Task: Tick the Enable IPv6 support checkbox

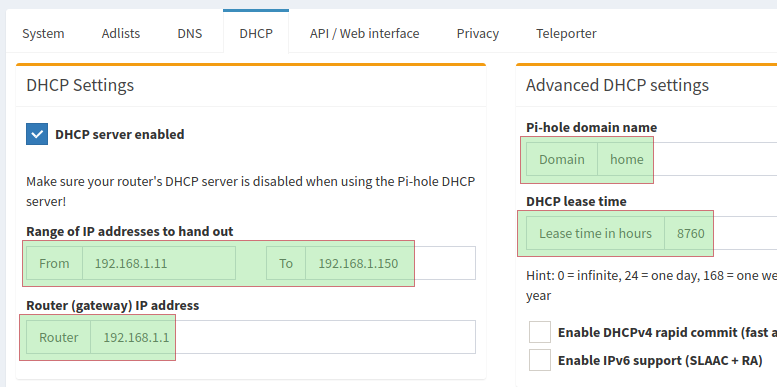Action: pyautogui.click(x=540, y=360)
